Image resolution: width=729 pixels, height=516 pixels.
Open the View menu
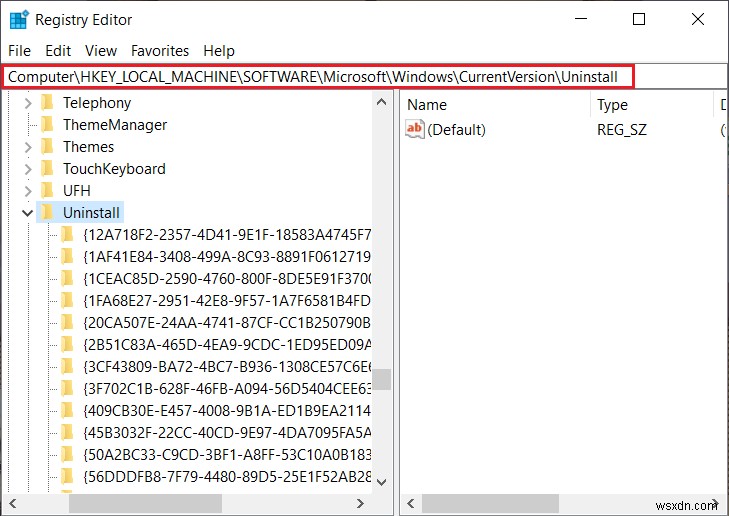point(100,51)
